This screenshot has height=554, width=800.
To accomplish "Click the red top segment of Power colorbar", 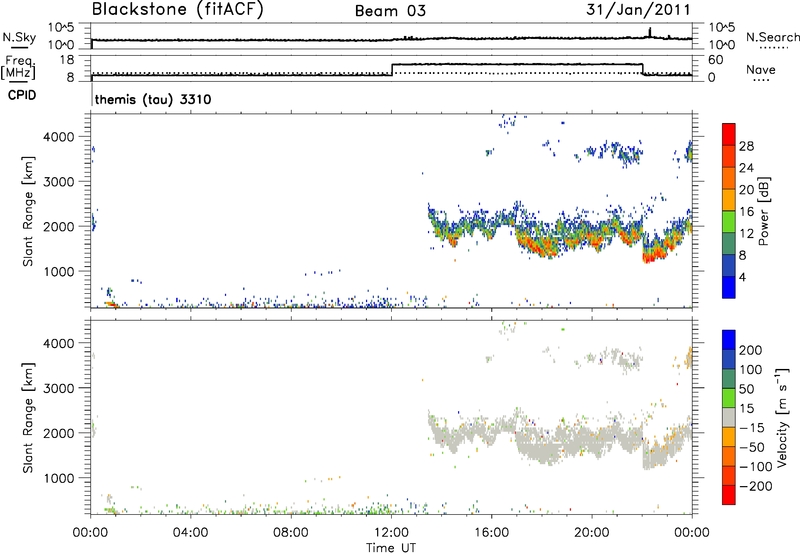I will [729, 134].
